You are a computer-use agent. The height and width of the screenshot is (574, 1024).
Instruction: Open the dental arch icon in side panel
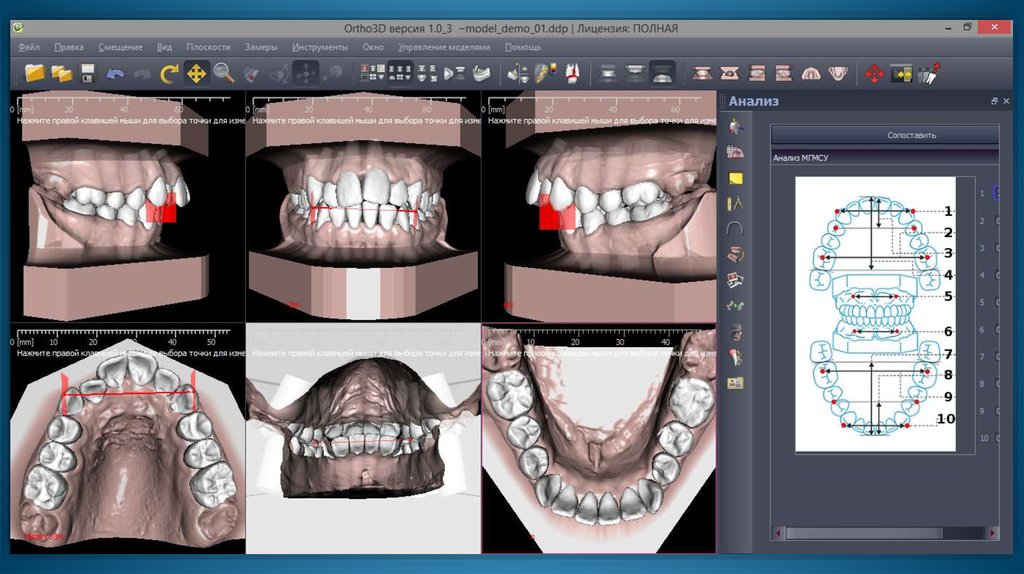(x=736, y=228)
